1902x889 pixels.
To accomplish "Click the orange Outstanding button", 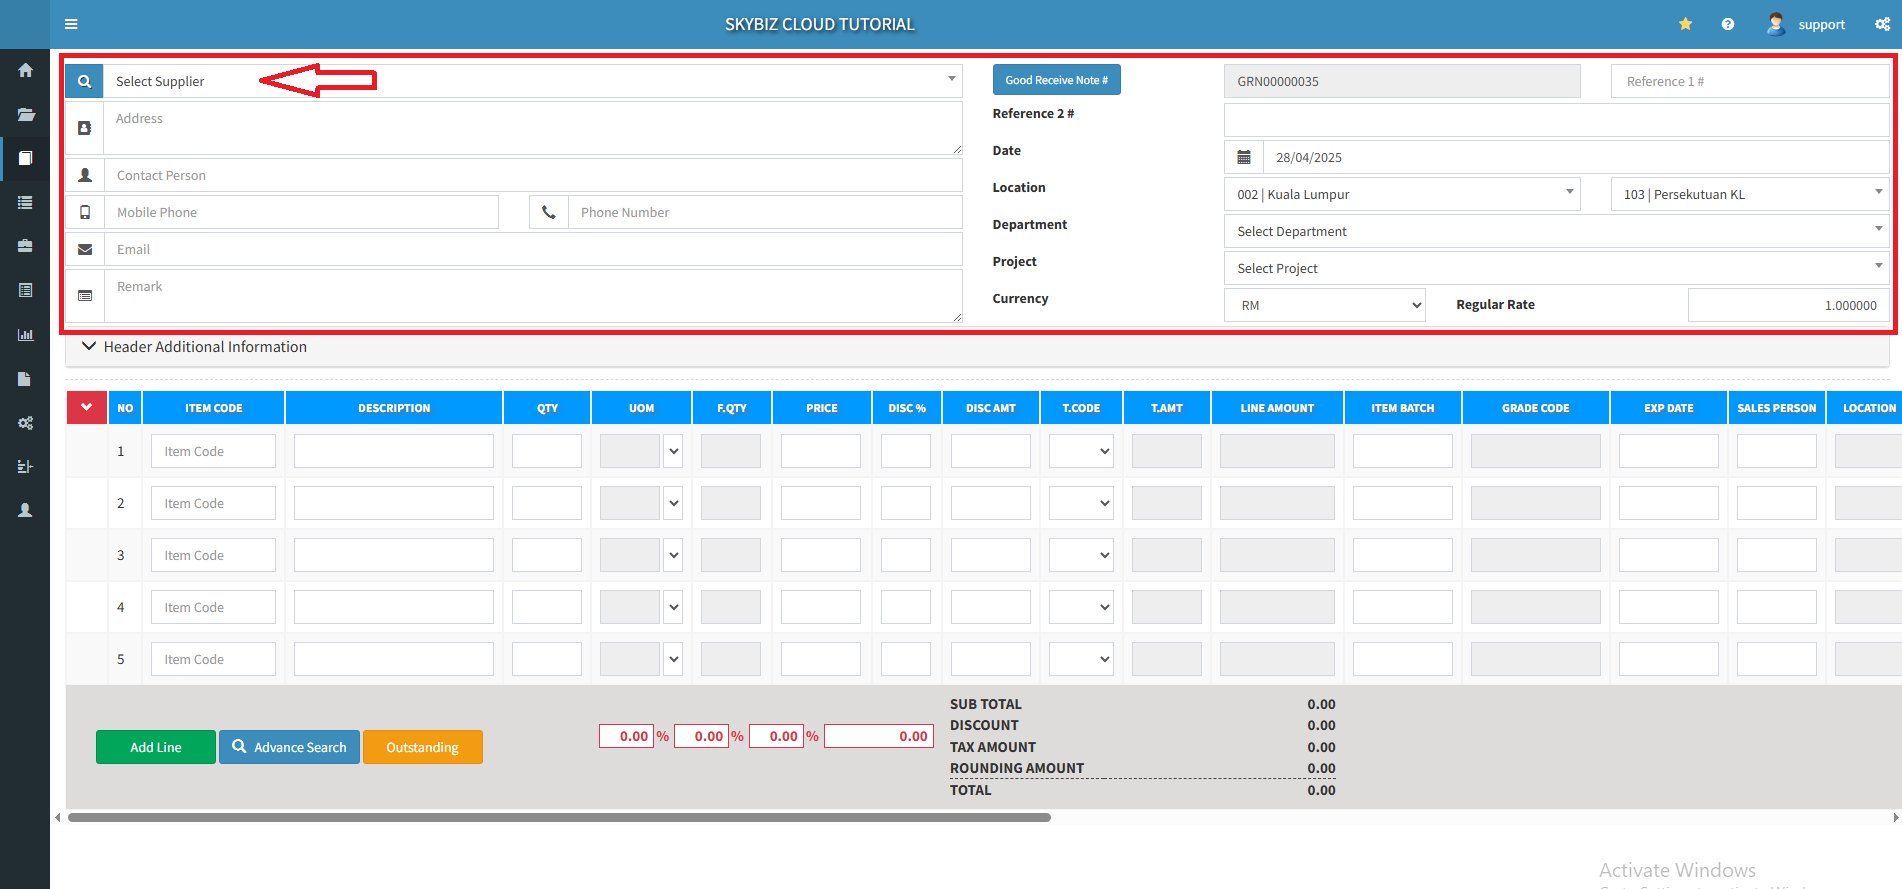I will [422, 747].
